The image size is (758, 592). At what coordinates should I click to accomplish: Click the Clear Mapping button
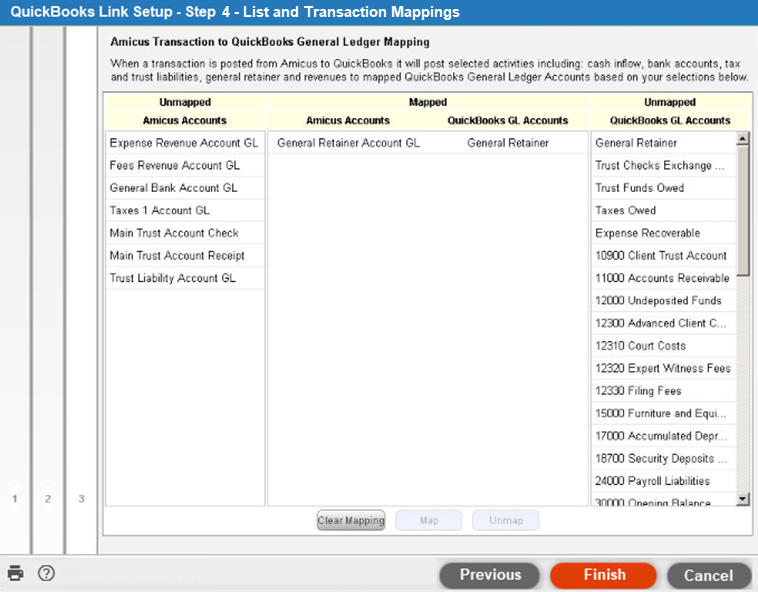[x=351, y=520]
